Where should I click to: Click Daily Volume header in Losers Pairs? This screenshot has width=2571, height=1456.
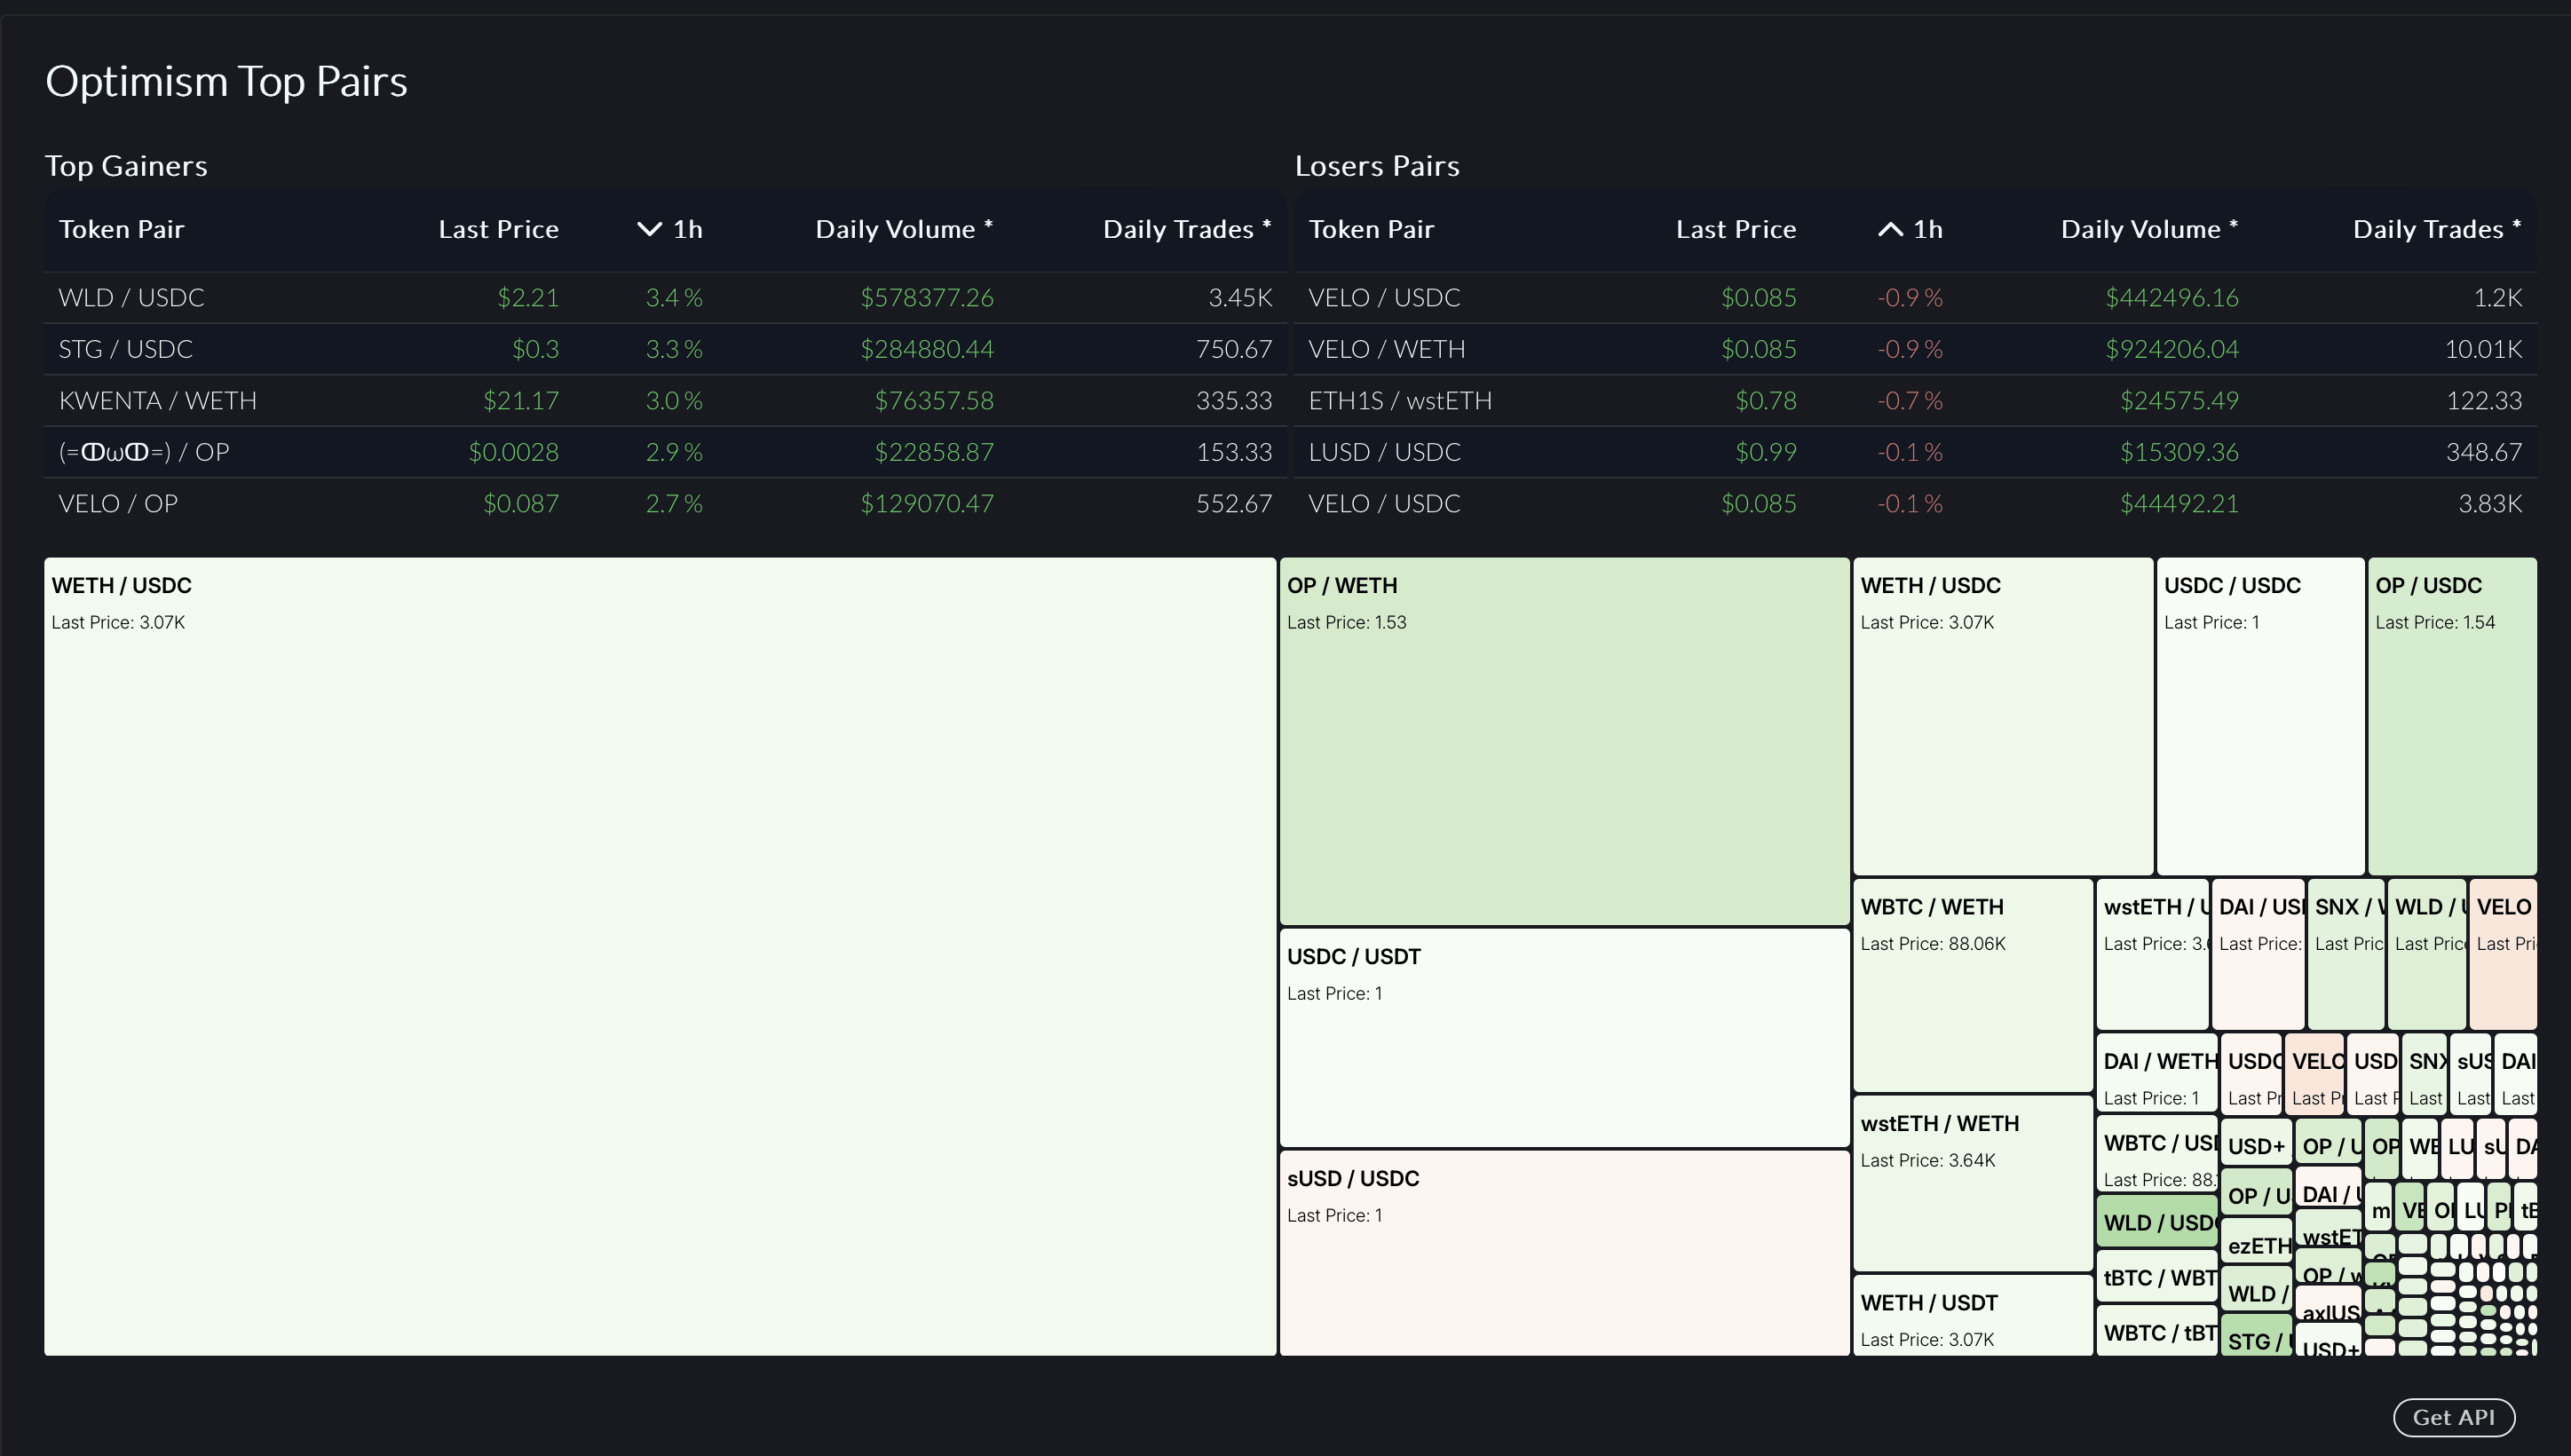[x=2149, y=229]
